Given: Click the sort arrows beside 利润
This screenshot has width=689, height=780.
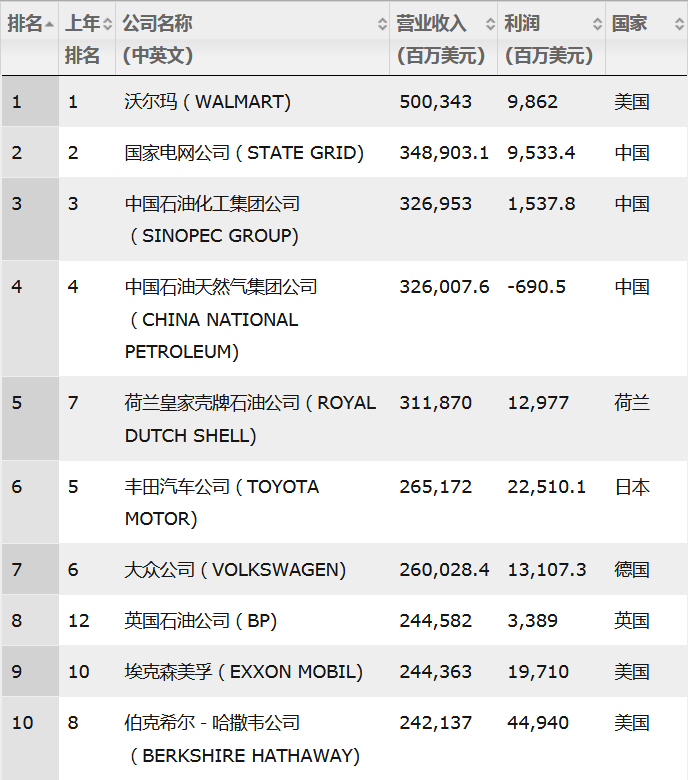Looking at the screenshot, I should (x=598, y=24).
